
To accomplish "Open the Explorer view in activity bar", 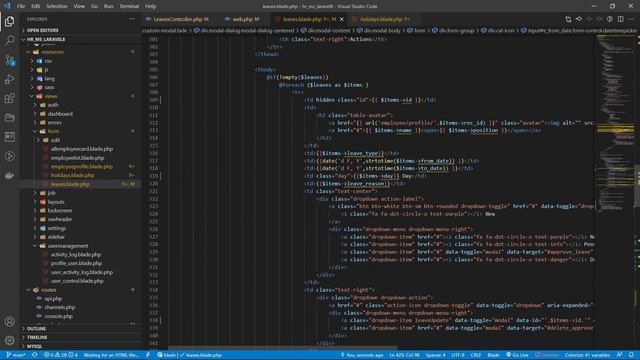I will (x=9, y=21).
